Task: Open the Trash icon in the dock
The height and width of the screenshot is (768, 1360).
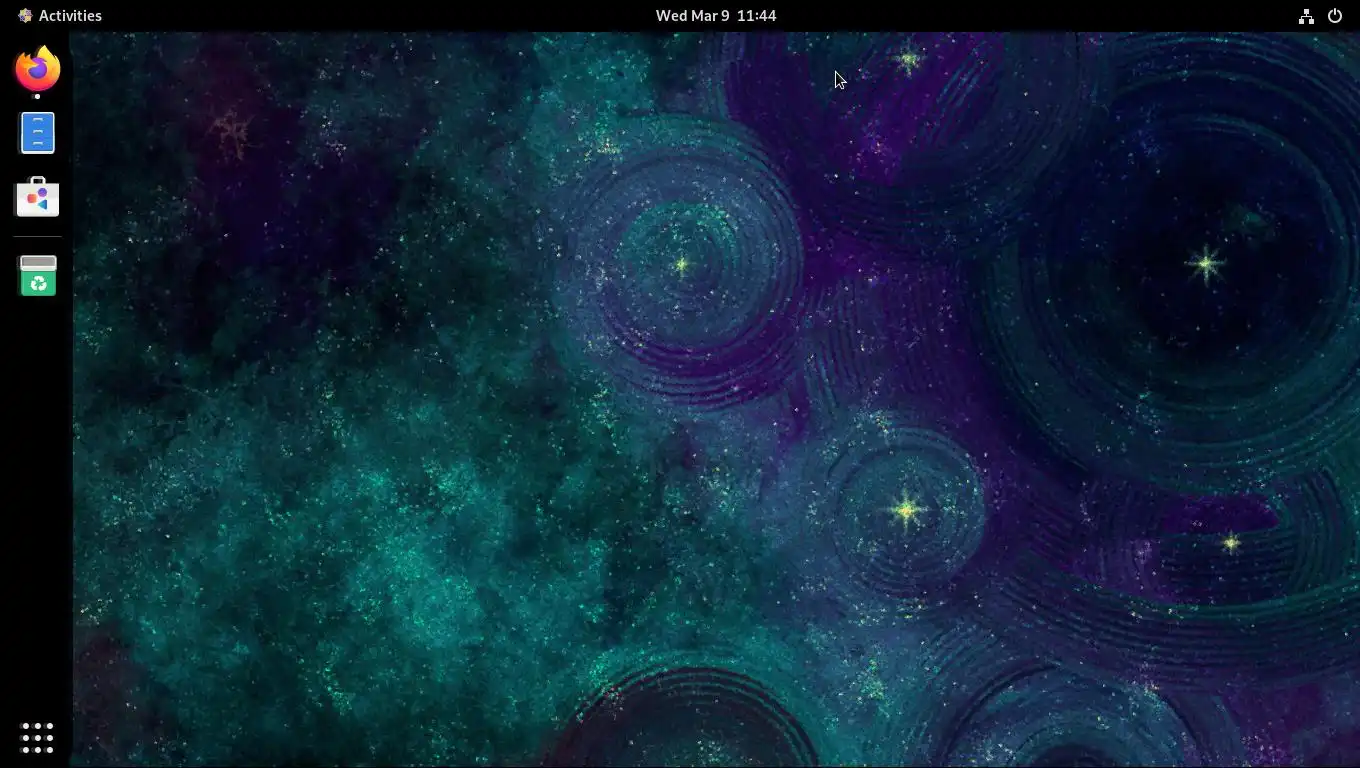Action: [x=38, y=276]
